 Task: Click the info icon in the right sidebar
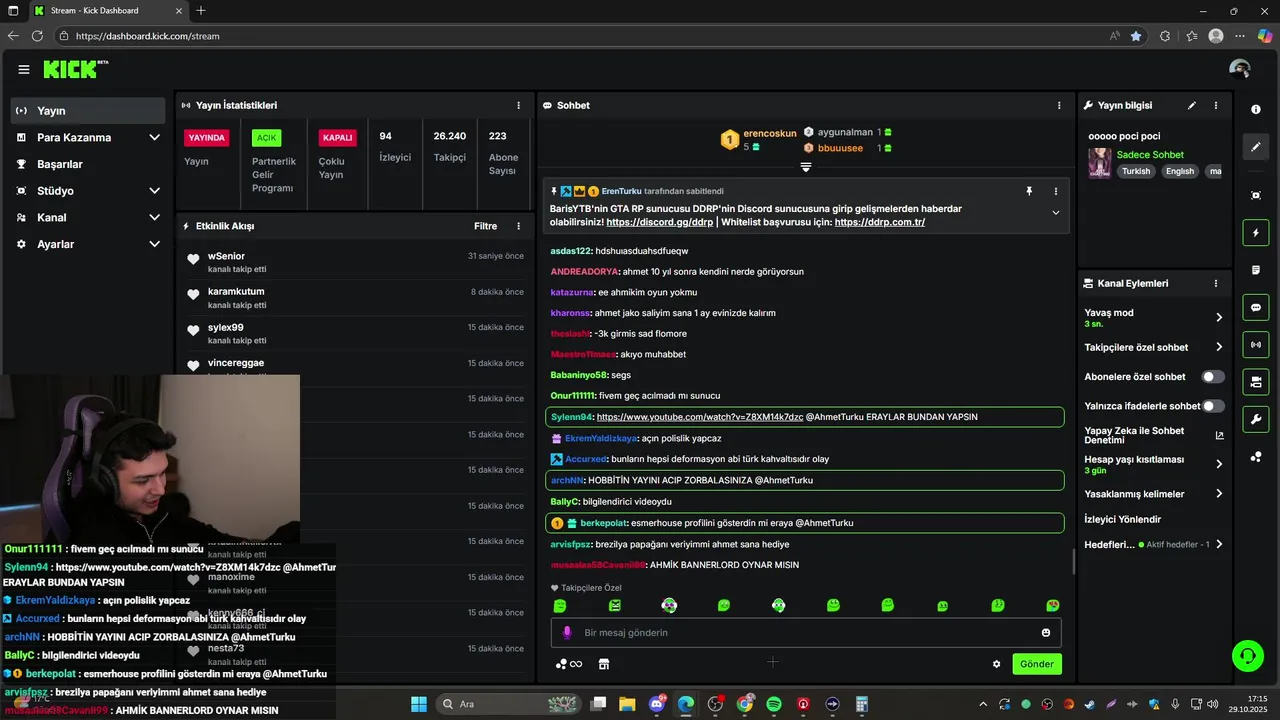pos(1256,109)
